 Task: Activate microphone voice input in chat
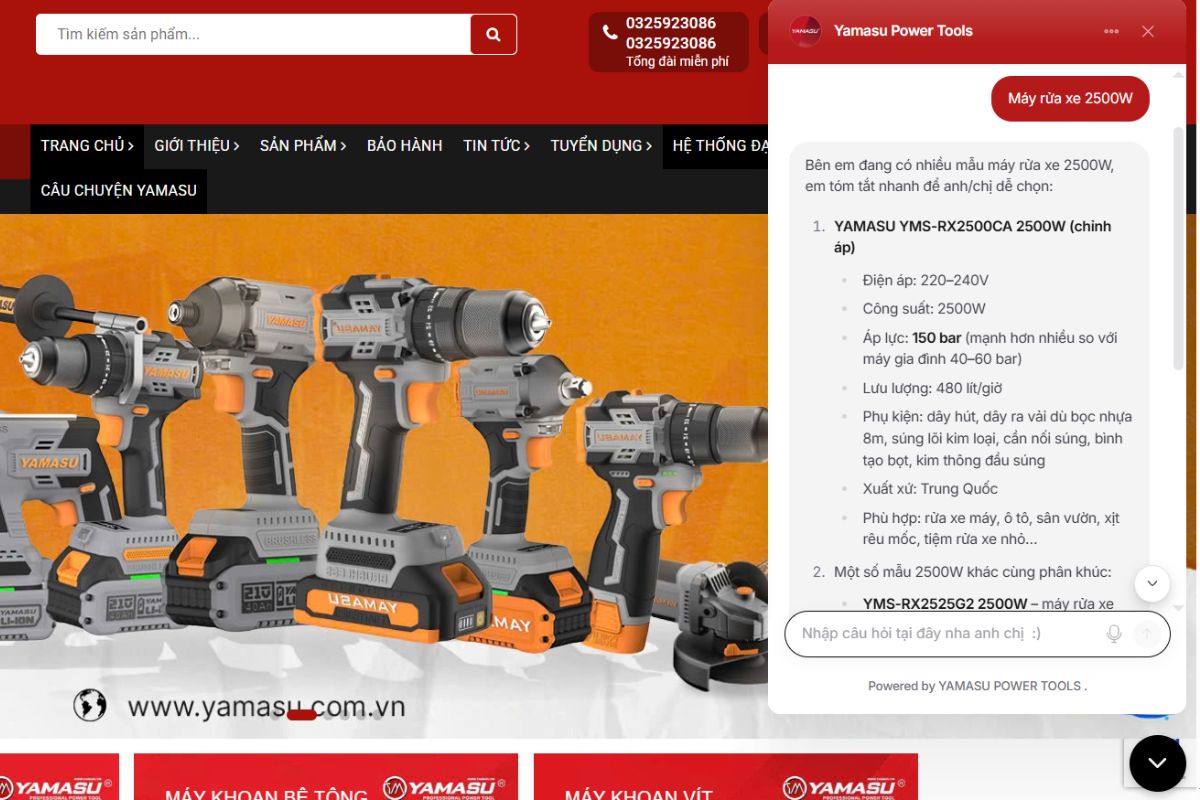1114,634
